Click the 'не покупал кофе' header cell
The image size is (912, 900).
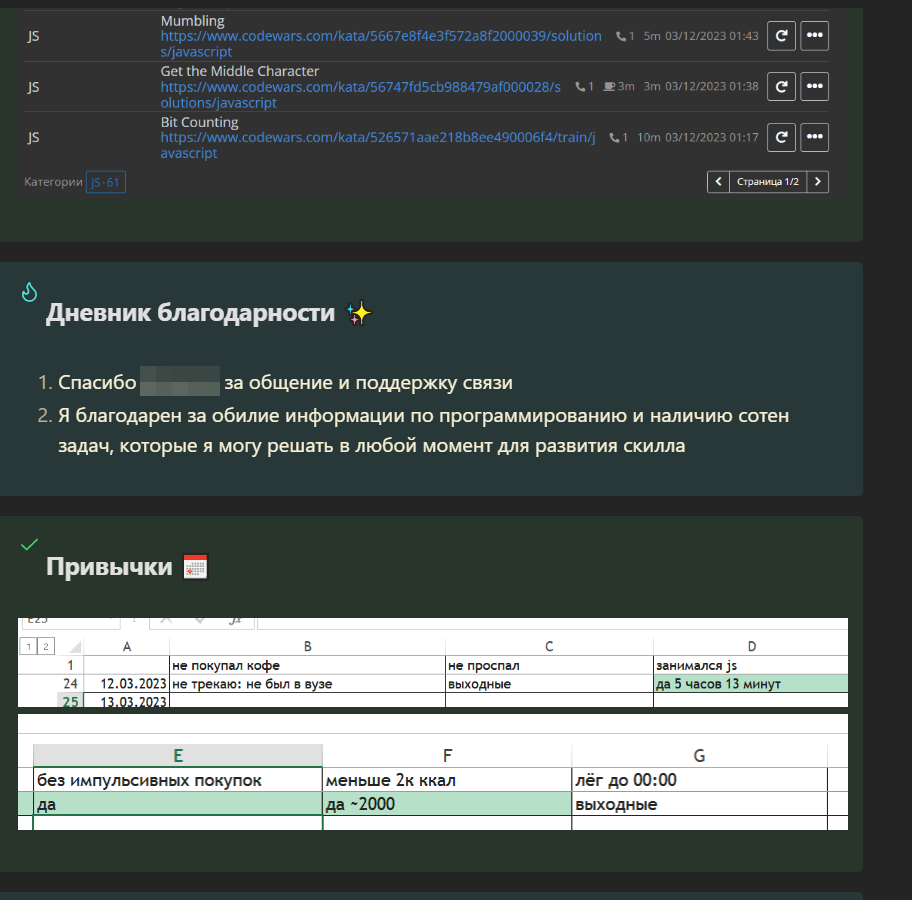[x=307, y=665]
